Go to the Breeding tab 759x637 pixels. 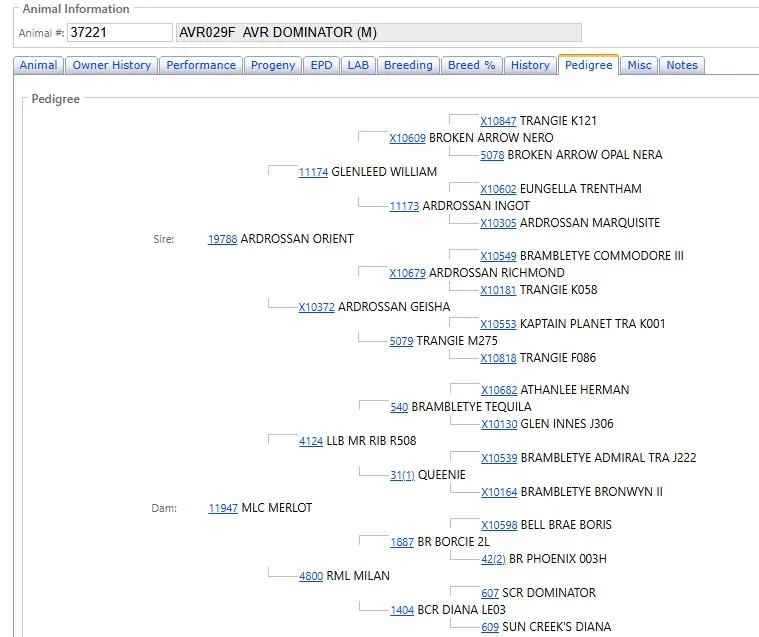click(x=408, y=65)
